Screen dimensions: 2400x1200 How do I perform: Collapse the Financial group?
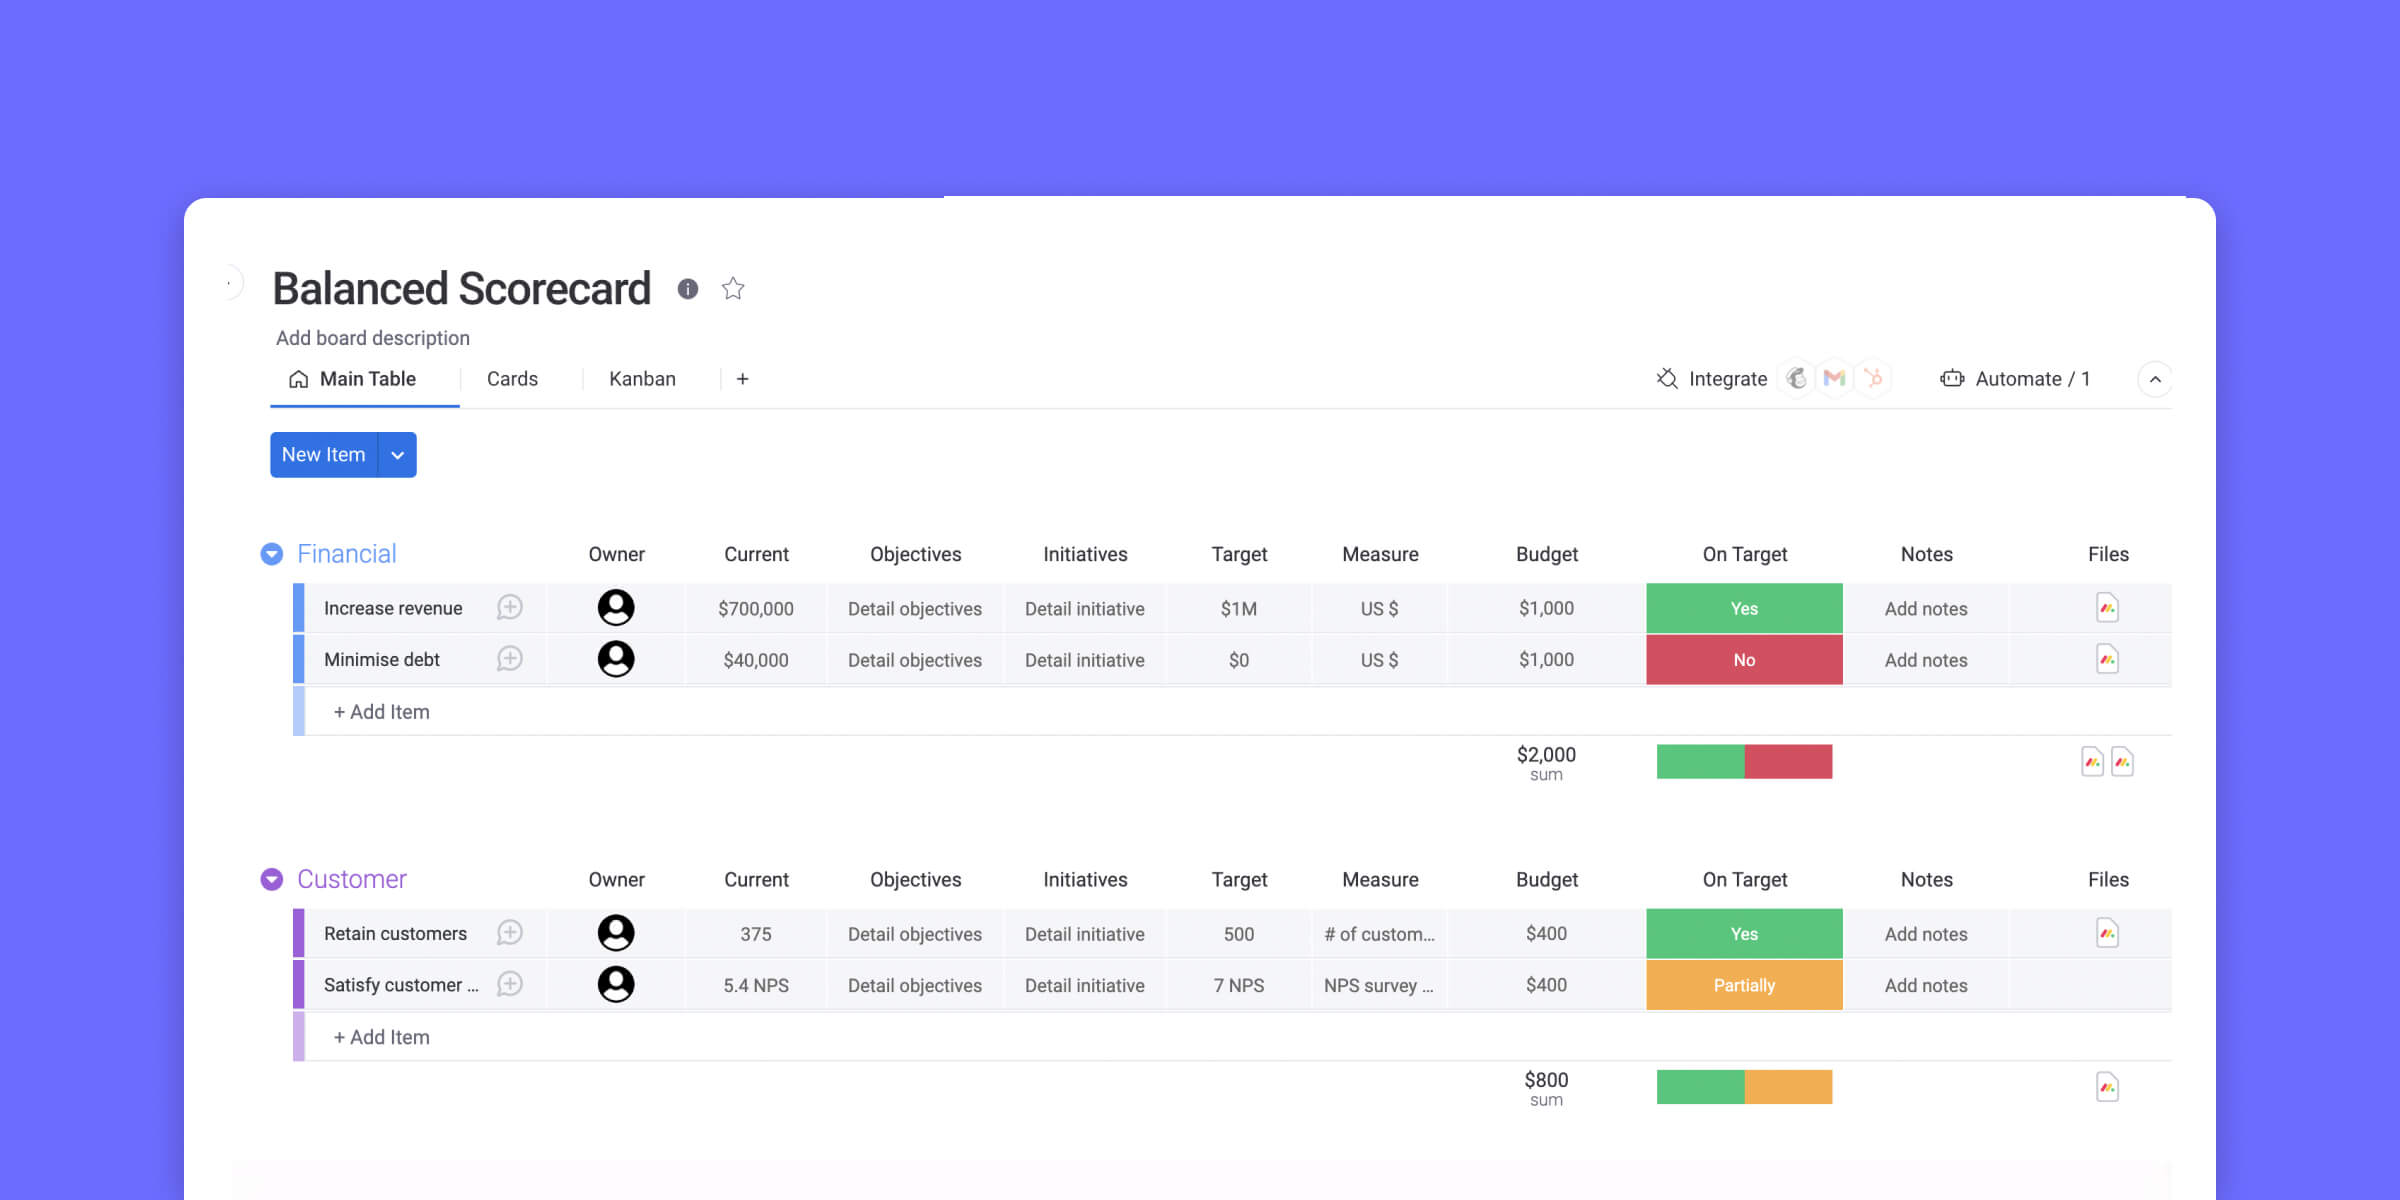point(271,554)
